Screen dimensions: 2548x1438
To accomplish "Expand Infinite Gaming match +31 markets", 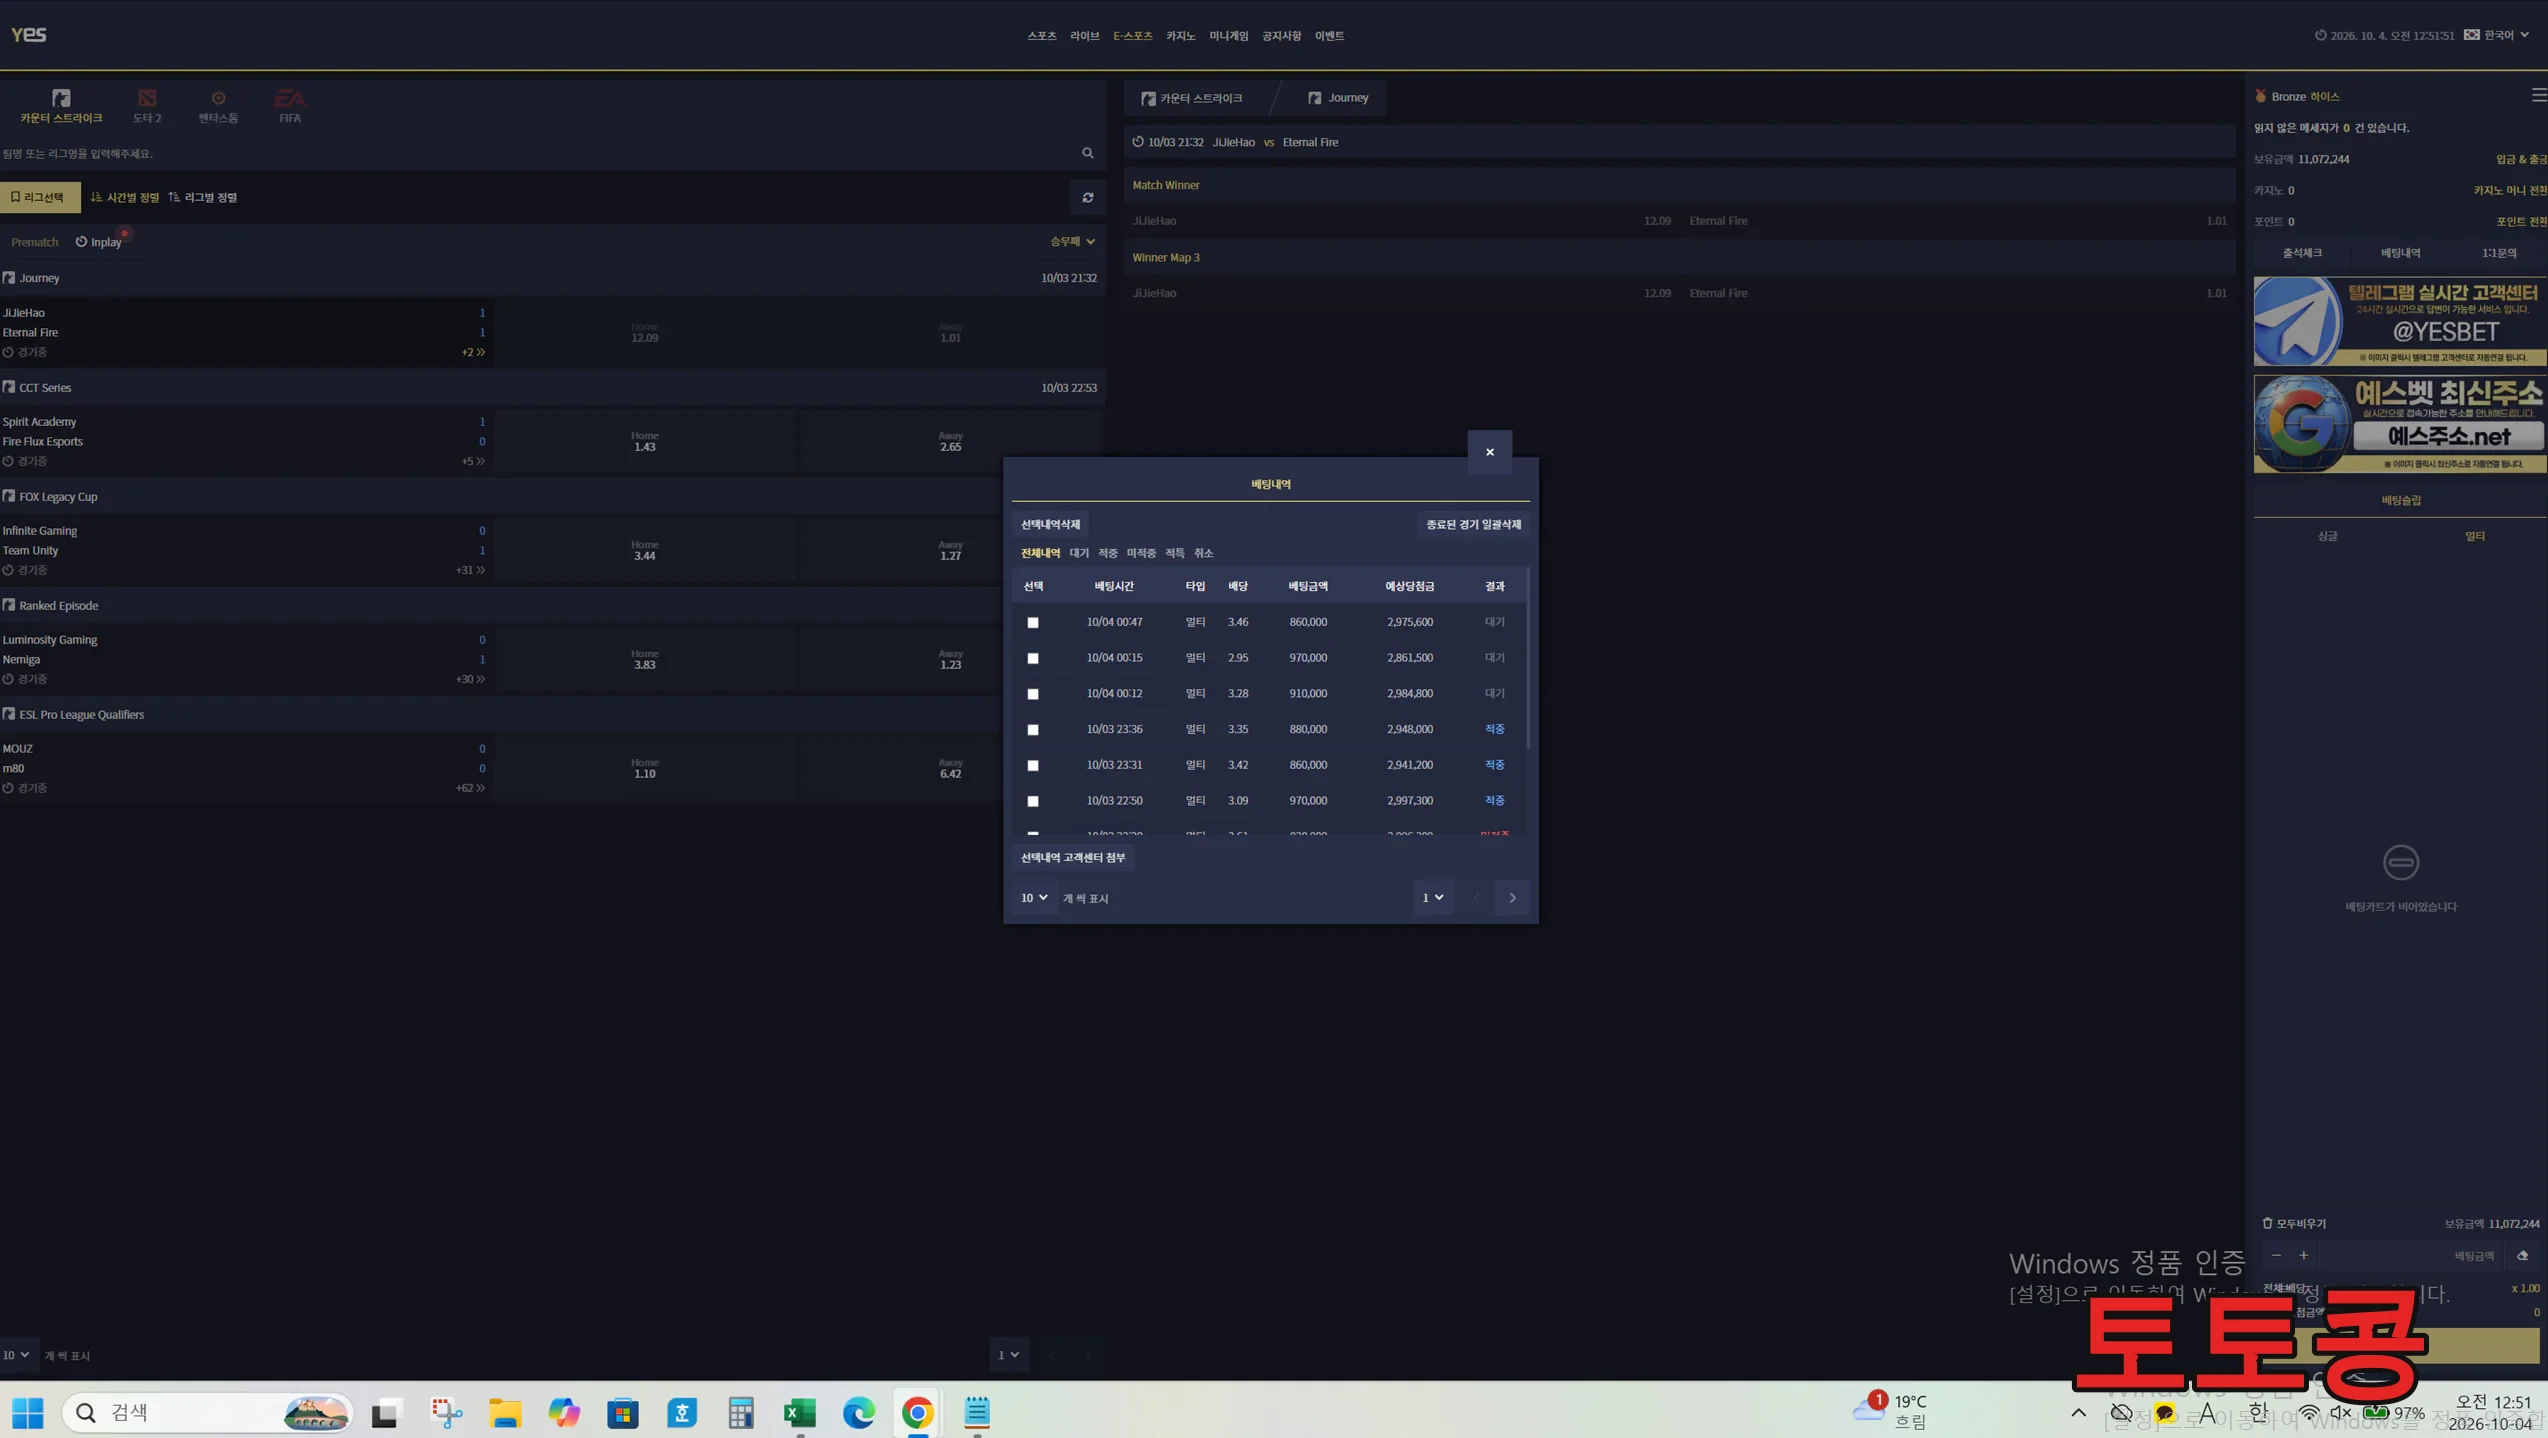I will click(x=470, y=570).
